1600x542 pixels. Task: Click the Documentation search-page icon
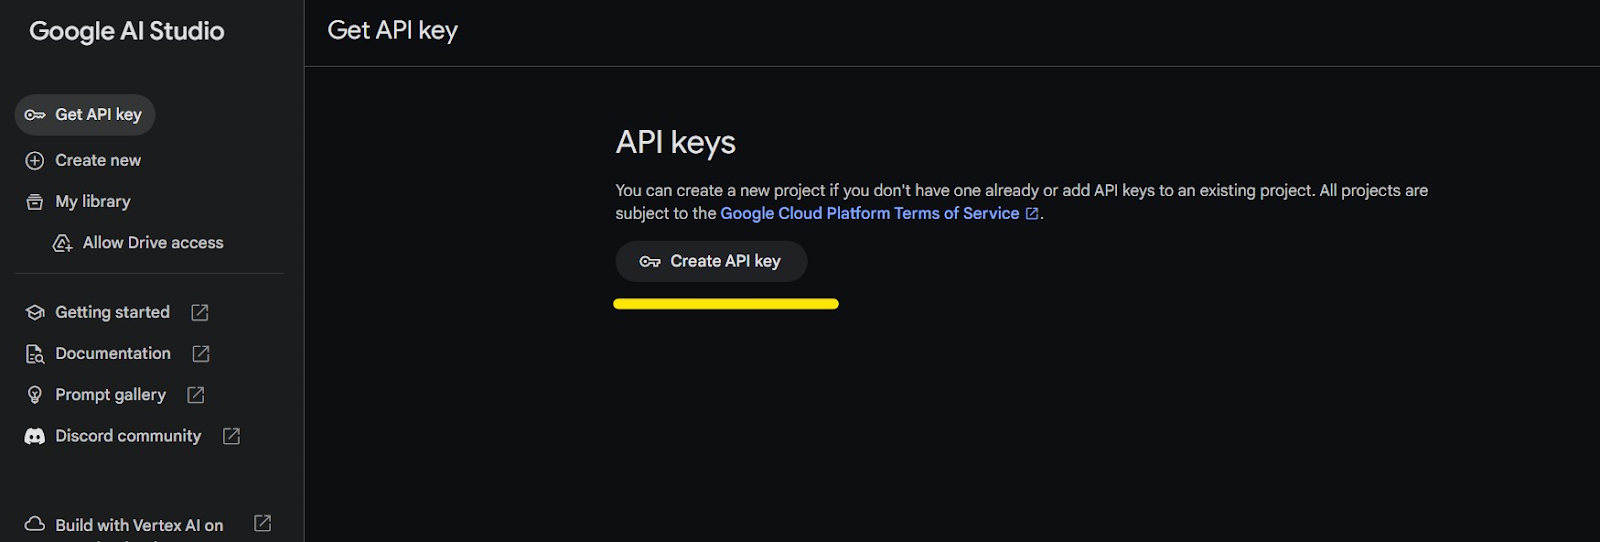coord(35,354)
